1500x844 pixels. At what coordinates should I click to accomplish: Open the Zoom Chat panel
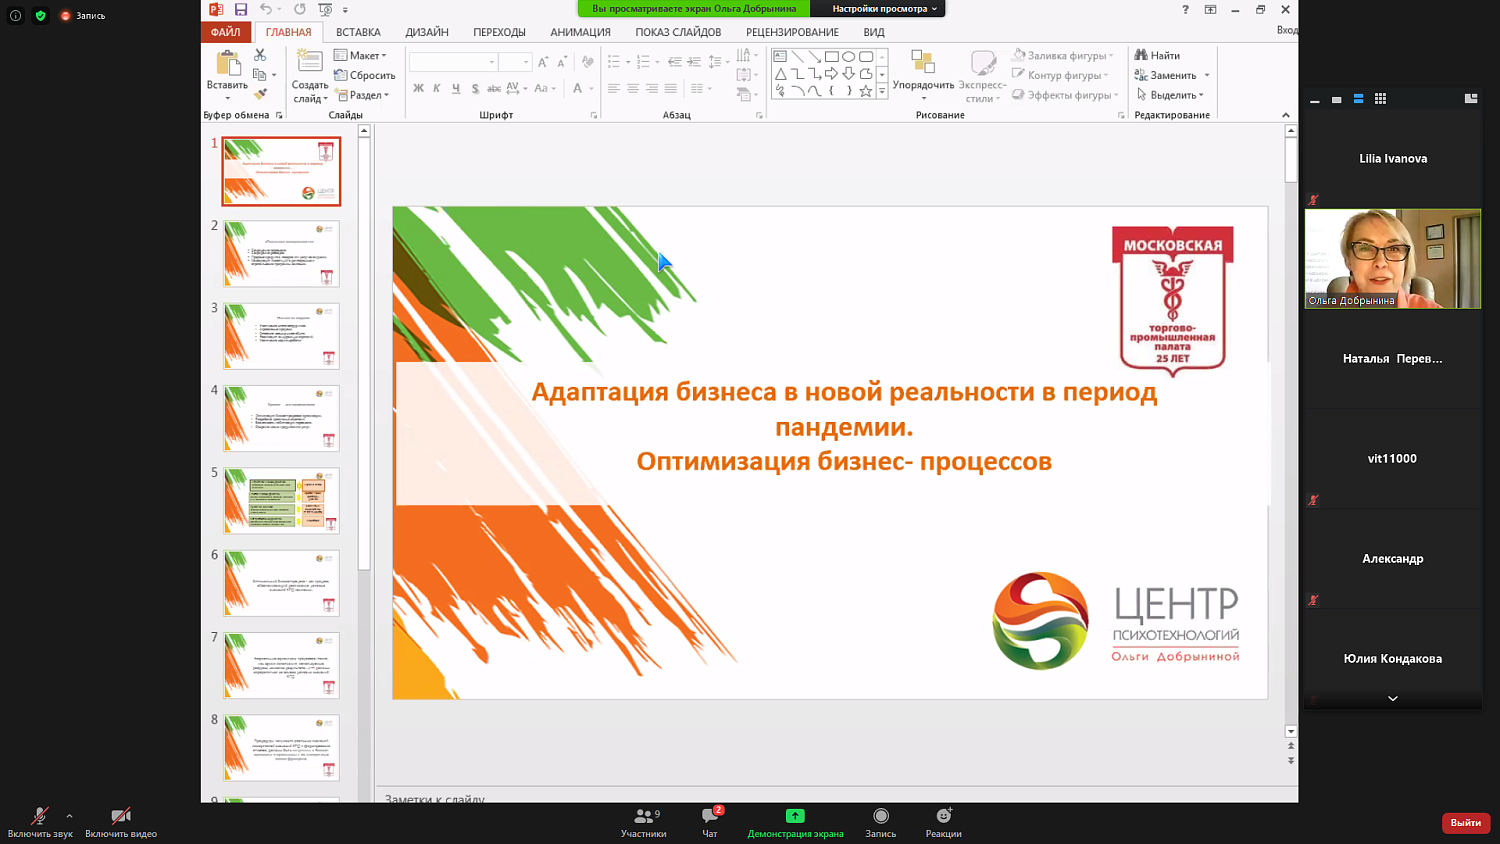pos(710,823)
